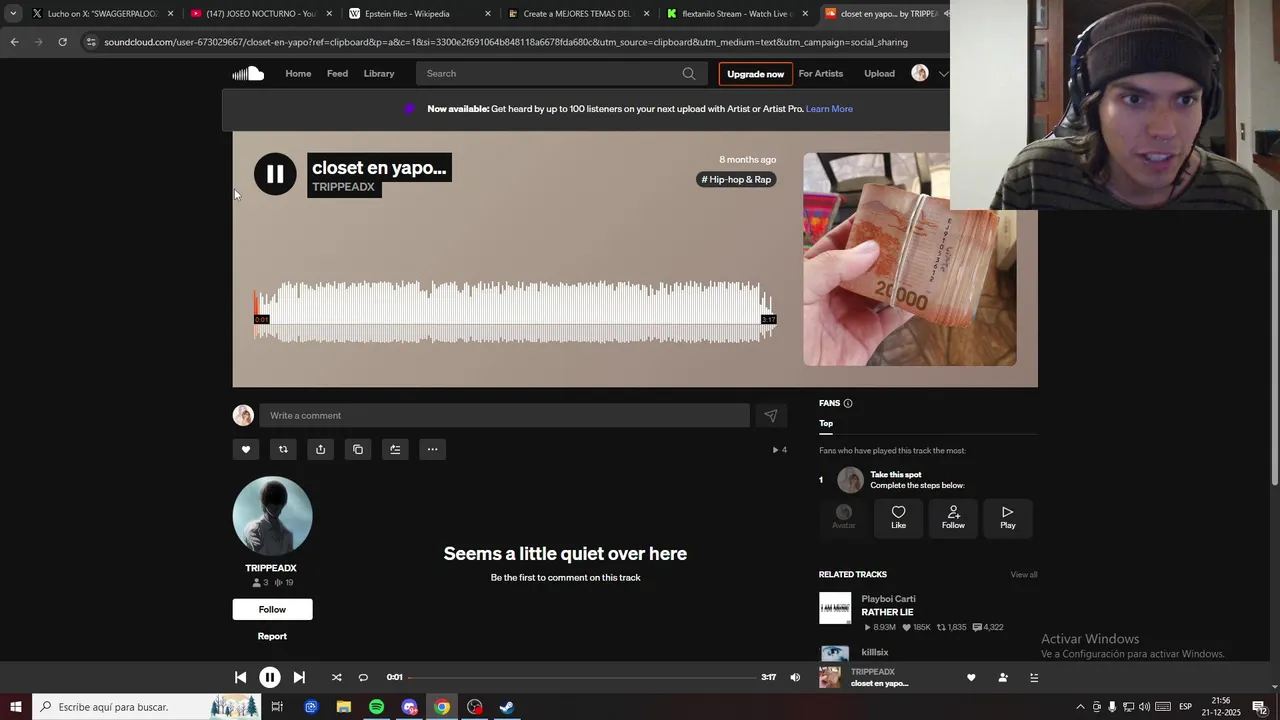Copy the track link
Screen dimensions: 1280x720
[358, 450]
